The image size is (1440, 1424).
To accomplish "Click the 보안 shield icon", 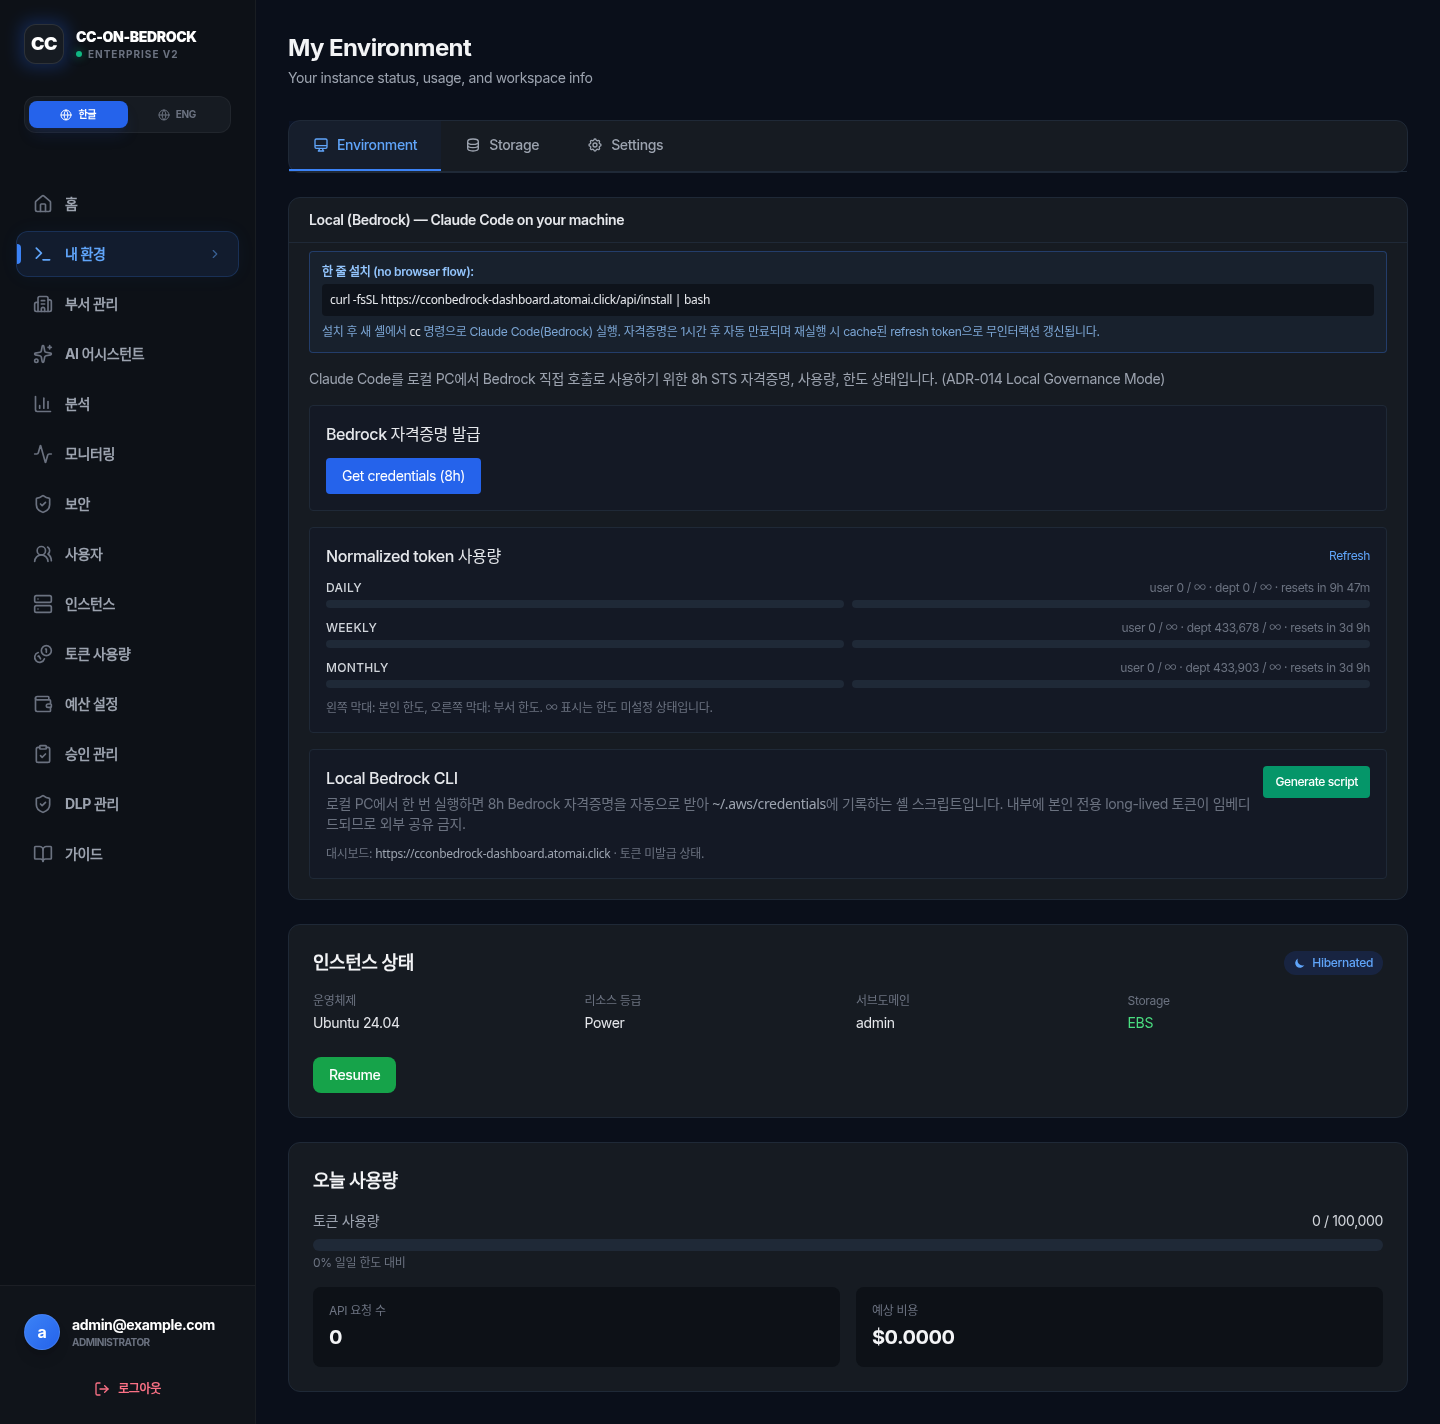I will 43,504.
